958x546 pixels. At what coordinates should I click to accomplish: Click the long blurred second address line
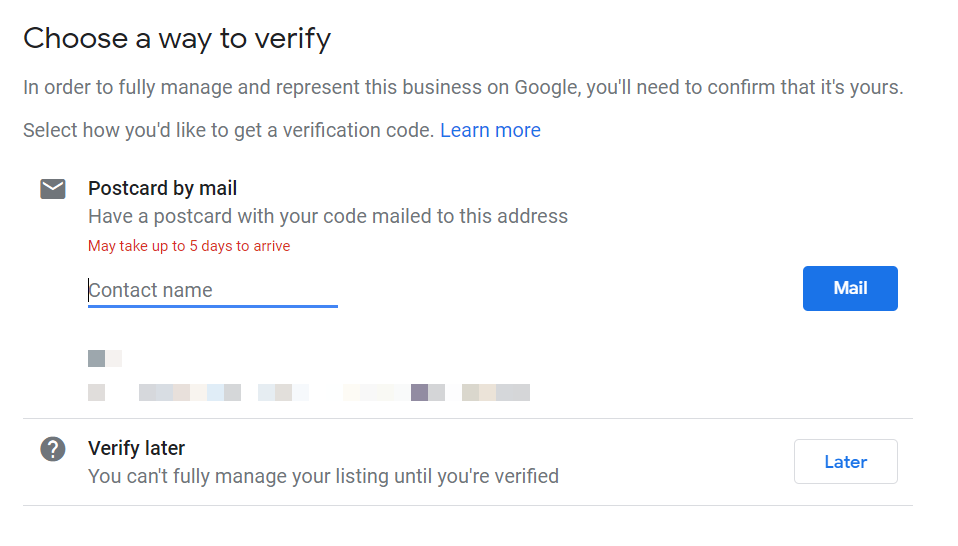[309, 392]
